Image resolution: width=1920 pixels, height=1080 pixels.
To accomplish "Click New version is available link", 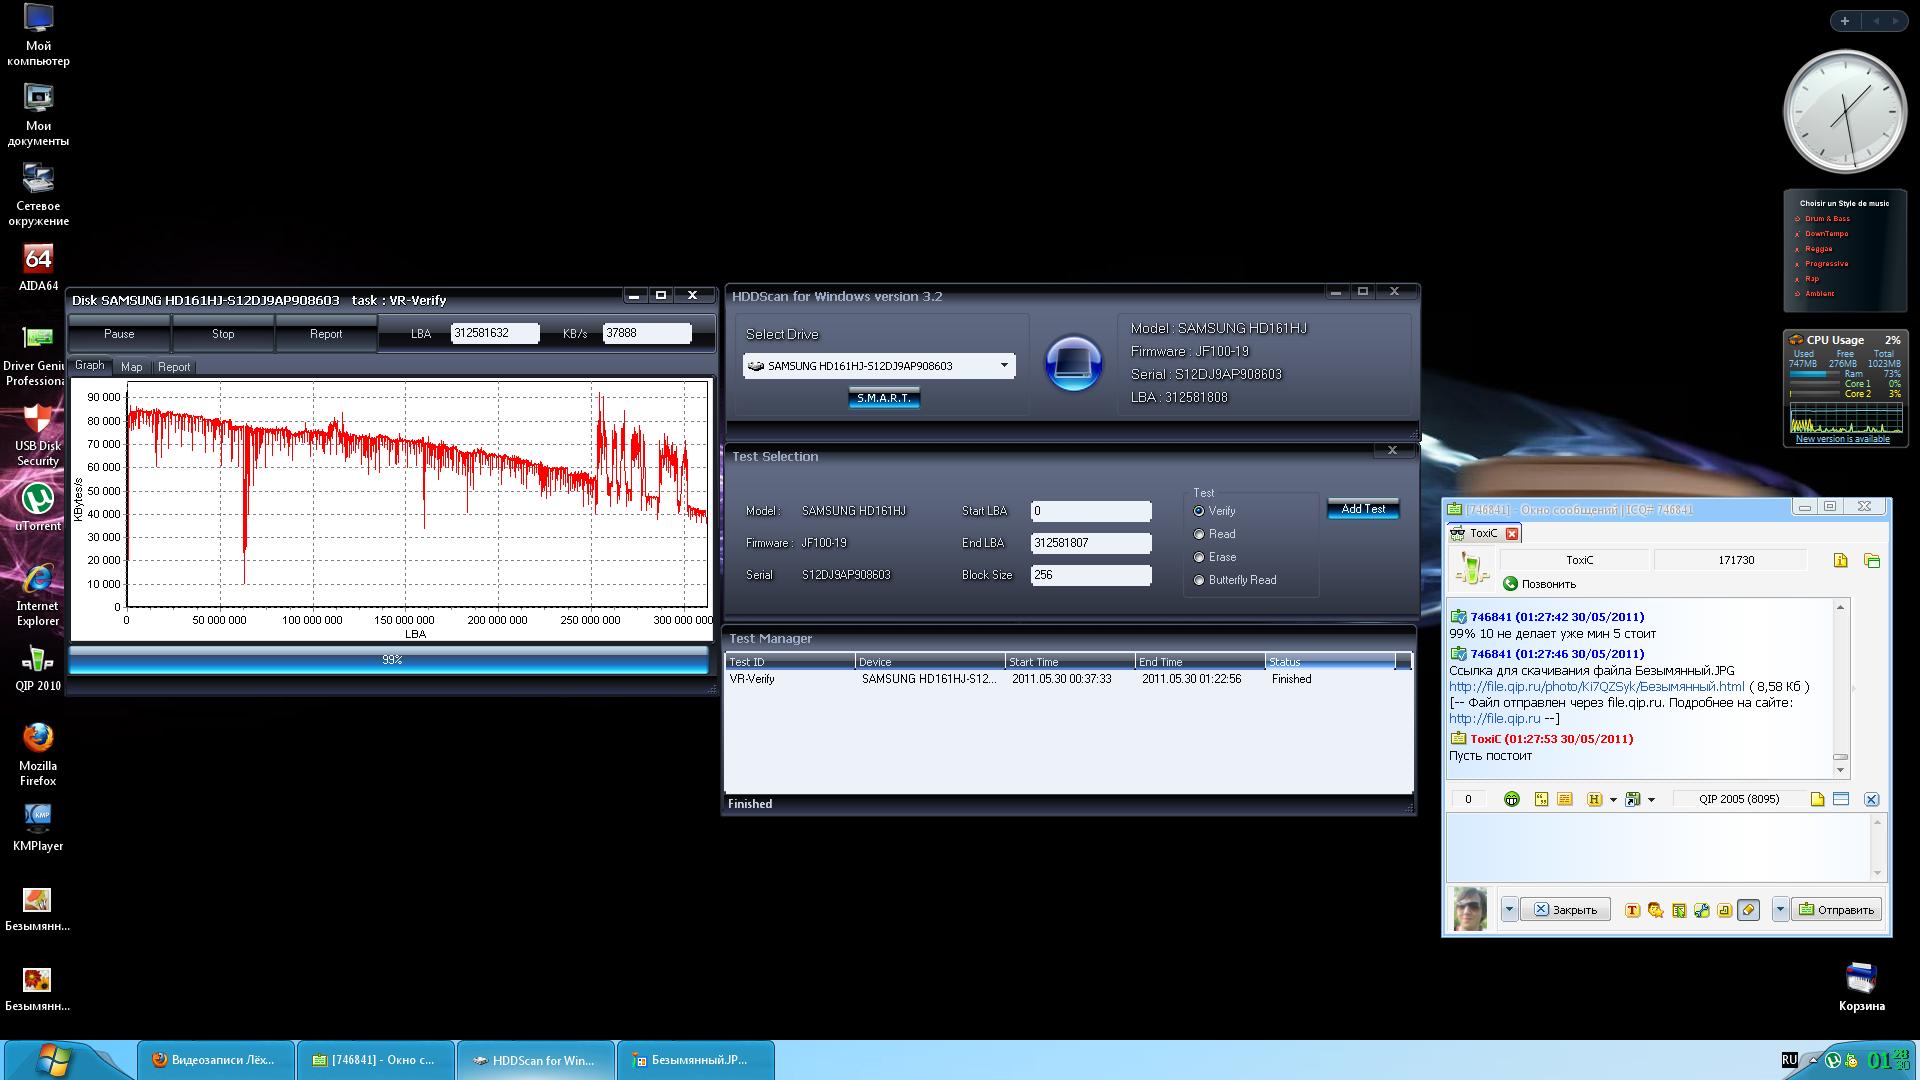I will point(1842,439).
